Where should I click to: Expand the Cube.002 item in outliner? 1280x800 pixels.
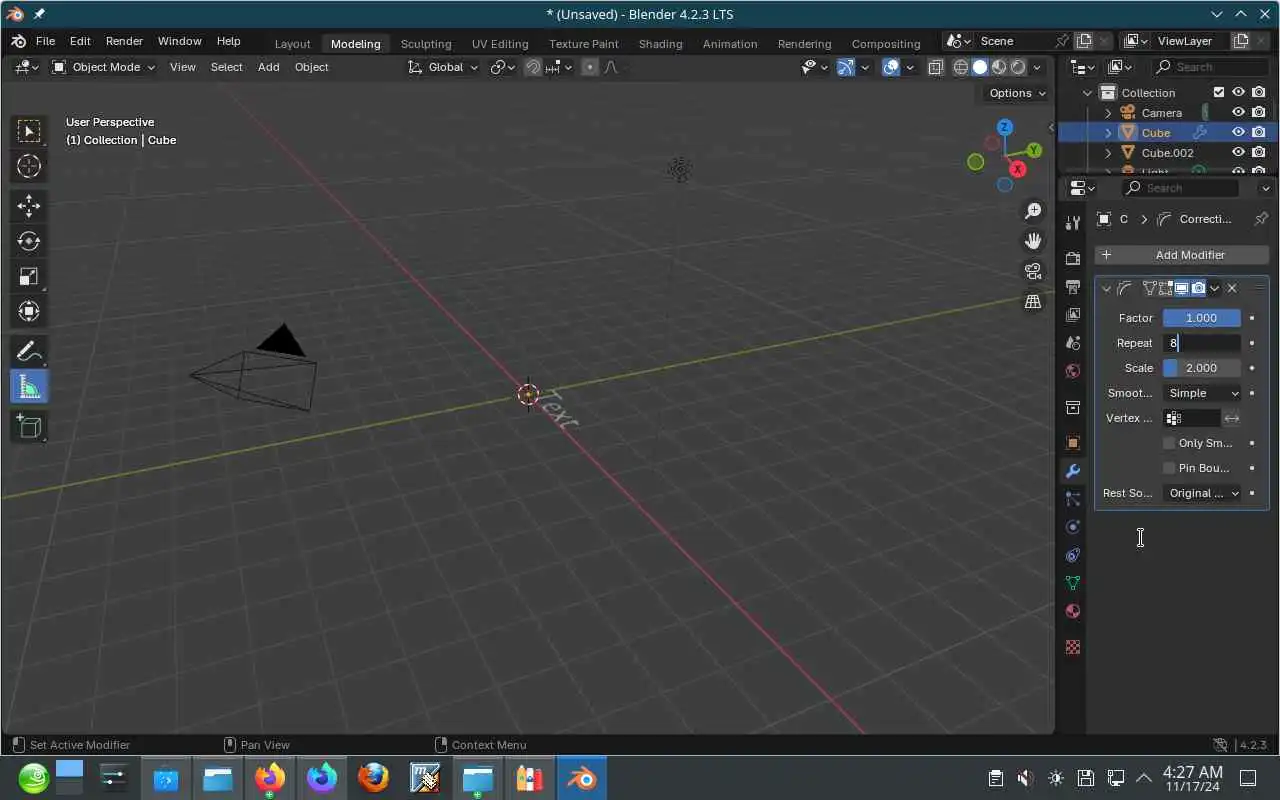(x=1108, y=153)
